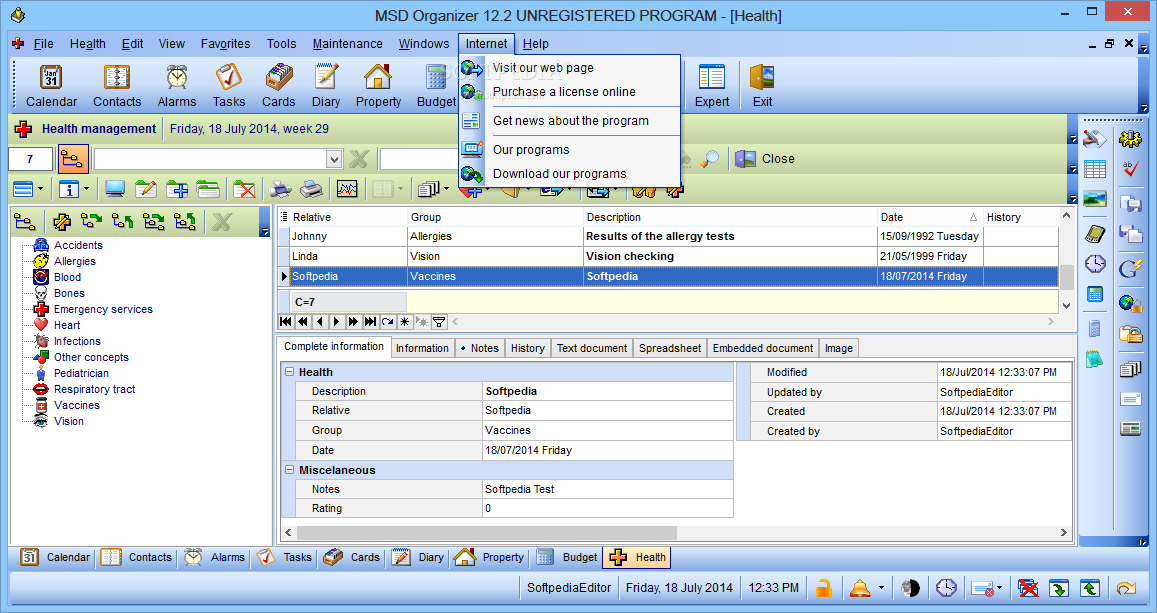Select Get news about the program
1157x613 pixels.
point(570,121)
